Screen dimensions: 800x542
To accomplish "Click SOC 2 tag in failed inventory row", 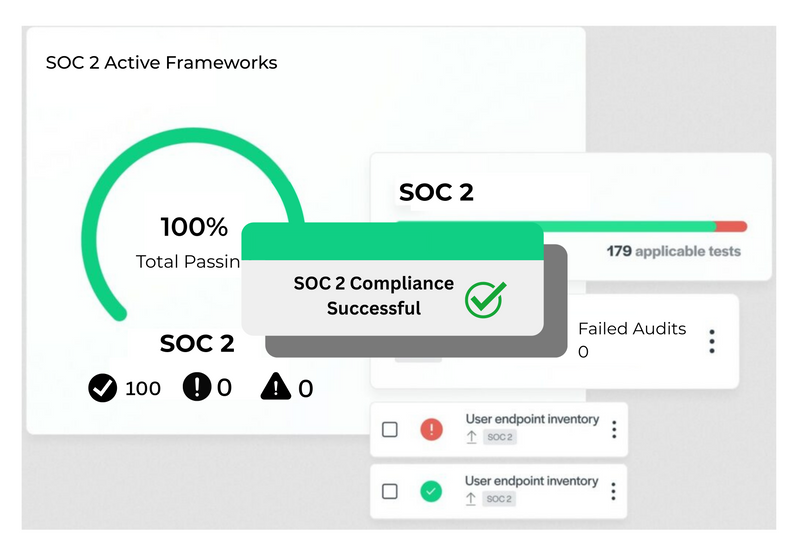I will (x=500, y=437).
